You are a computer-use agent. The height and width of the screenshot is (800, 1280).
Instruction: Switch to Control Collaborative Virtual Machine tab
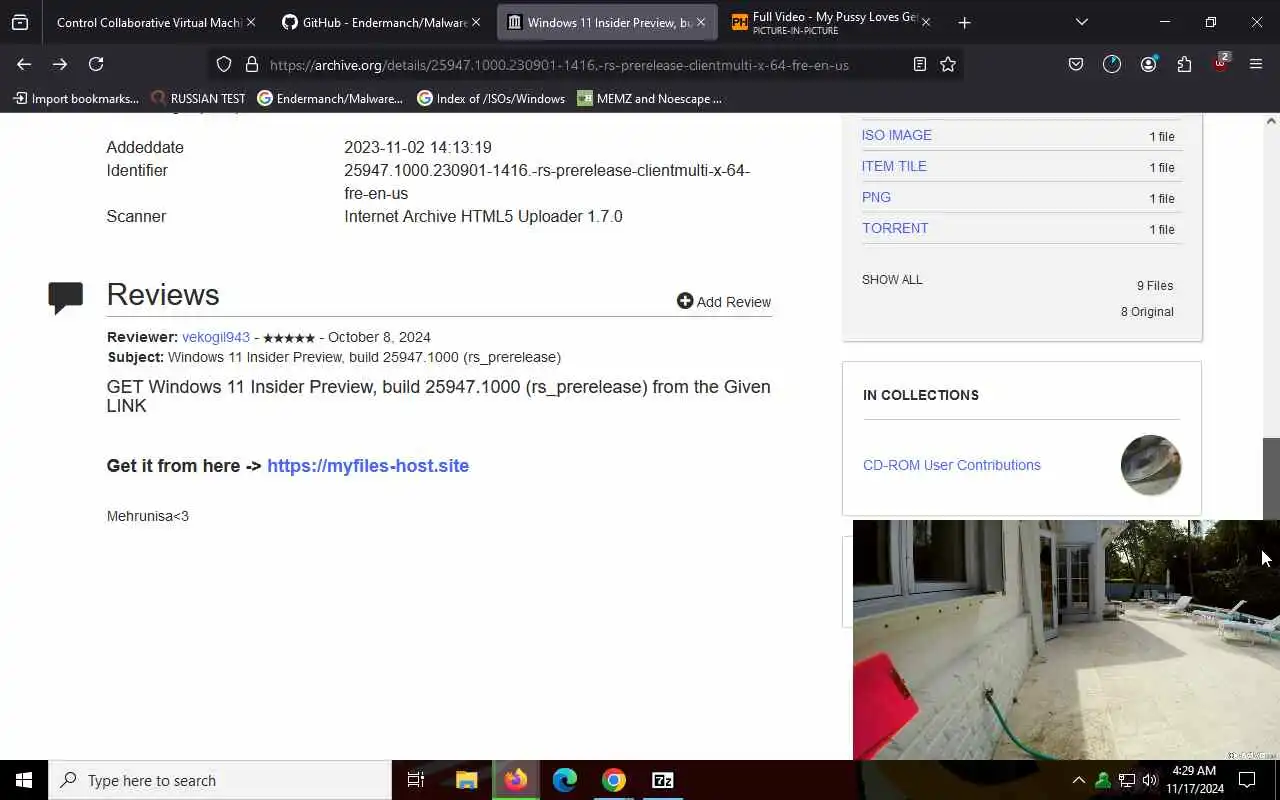pyautogui.click(x=148, y=22)
